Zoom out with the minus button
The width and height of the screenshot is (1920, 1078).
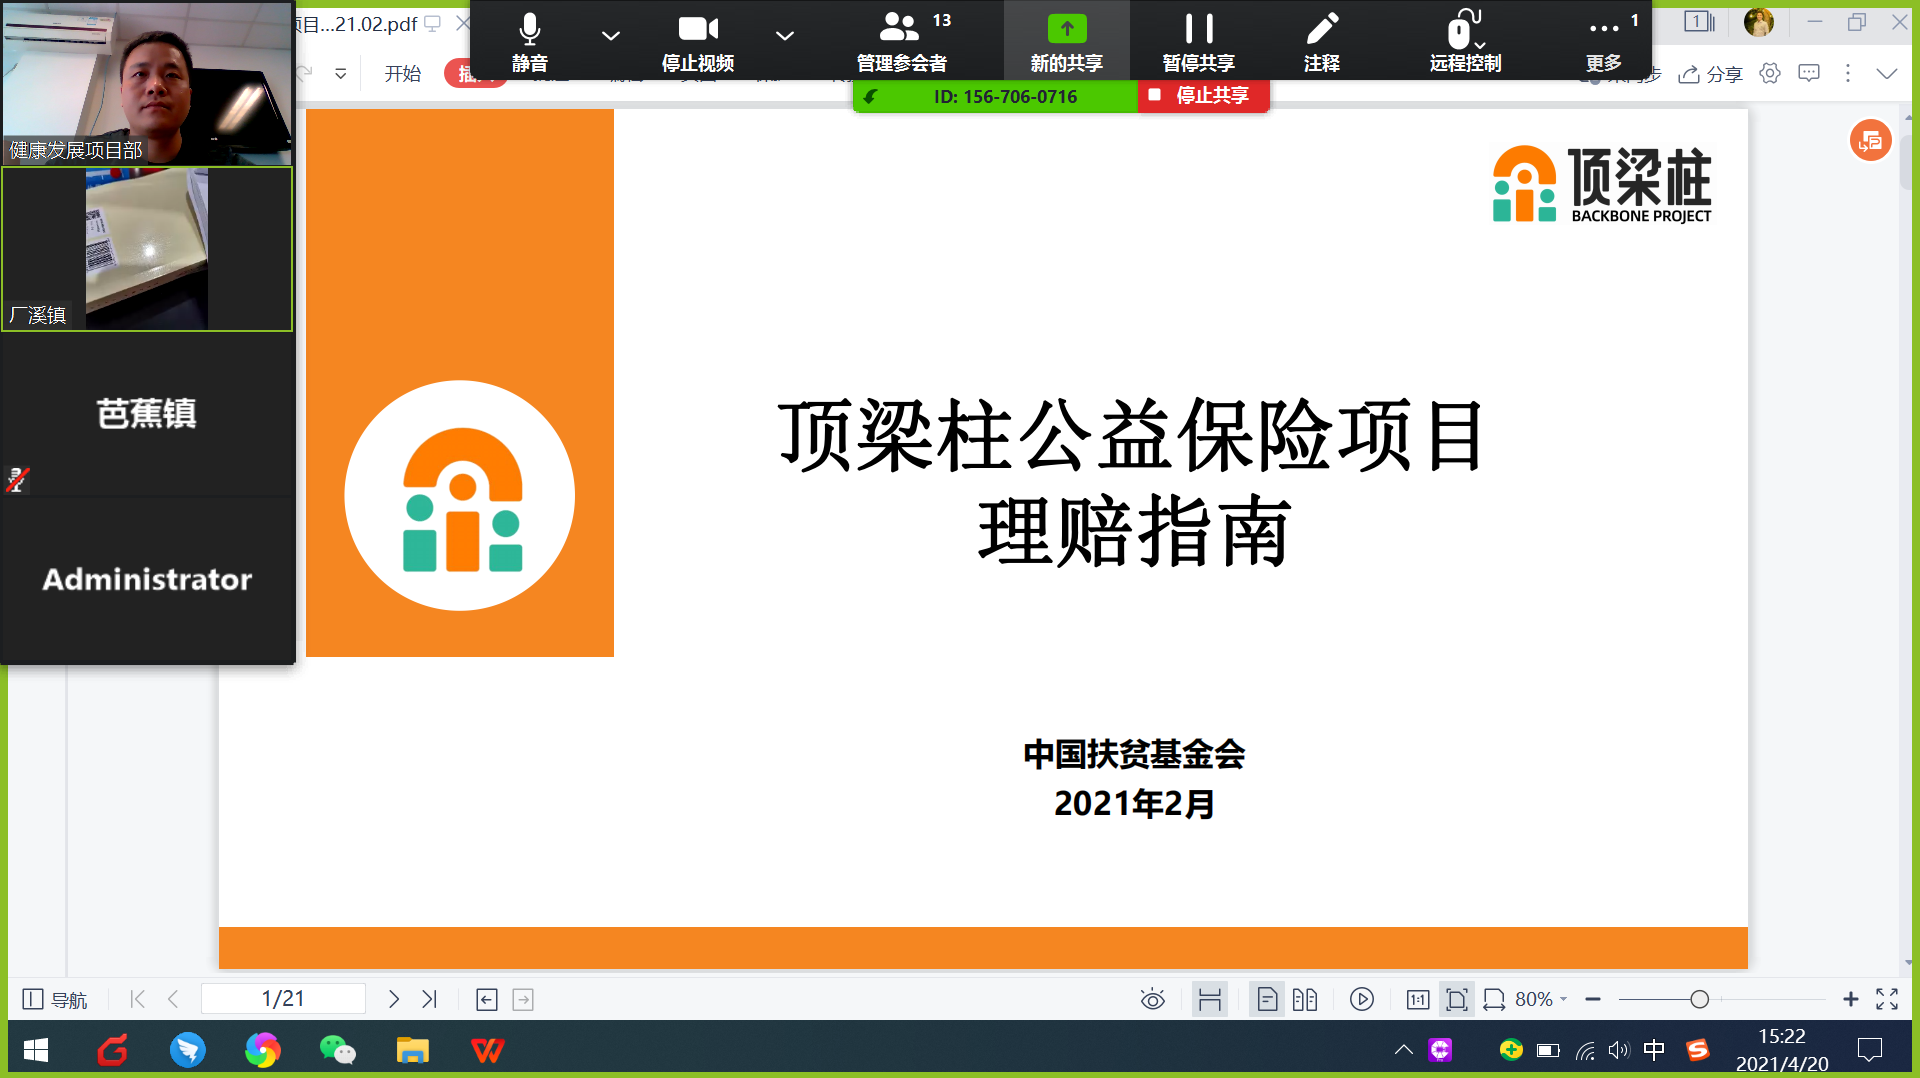(1593, 1000)
